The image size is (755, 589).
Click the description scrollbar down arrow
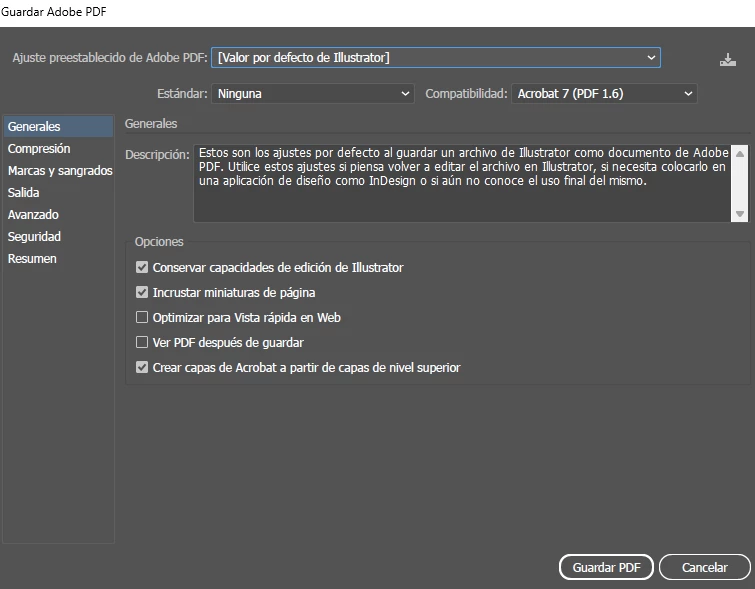(740, 214)
